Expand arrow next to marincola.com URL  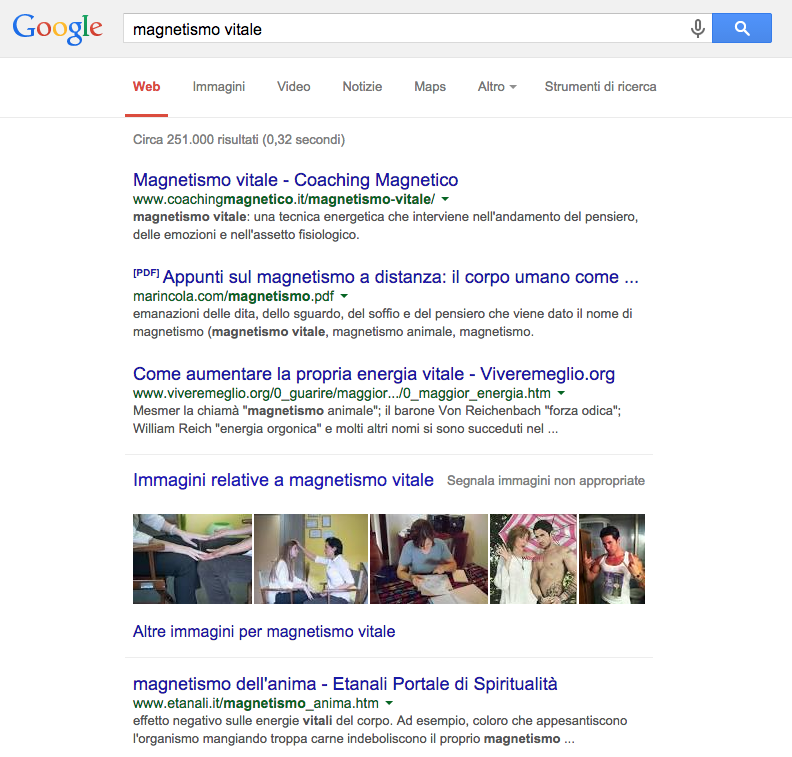click(x=344, y=296)
